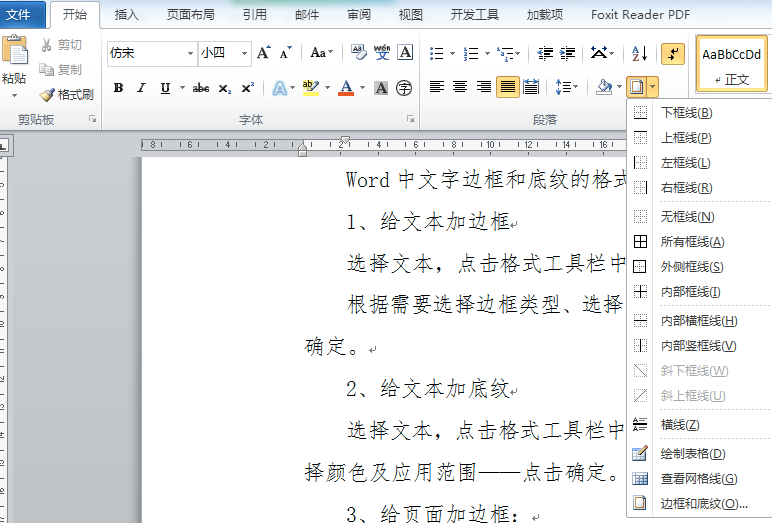Copy selection using 复制
The width and height of the screenshot is (772, 523).
click(60, 69)
